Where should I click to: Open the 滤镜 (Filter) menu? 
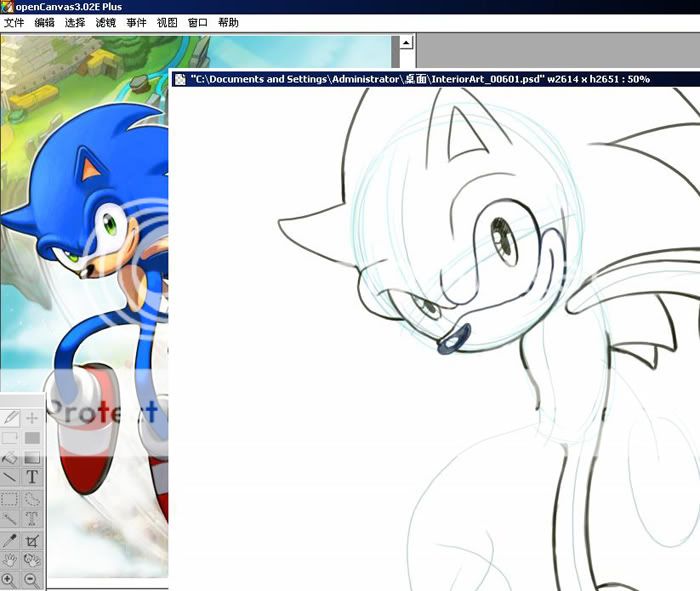coord(105,22)
